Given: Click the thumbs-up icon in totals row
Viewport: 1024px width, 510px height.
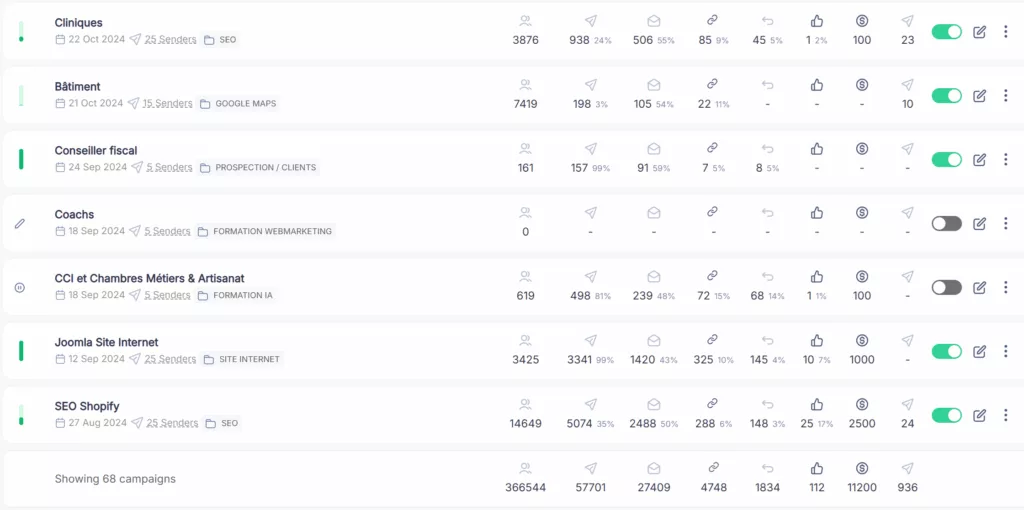Looking at the screenshot, I should pos(816,468).
